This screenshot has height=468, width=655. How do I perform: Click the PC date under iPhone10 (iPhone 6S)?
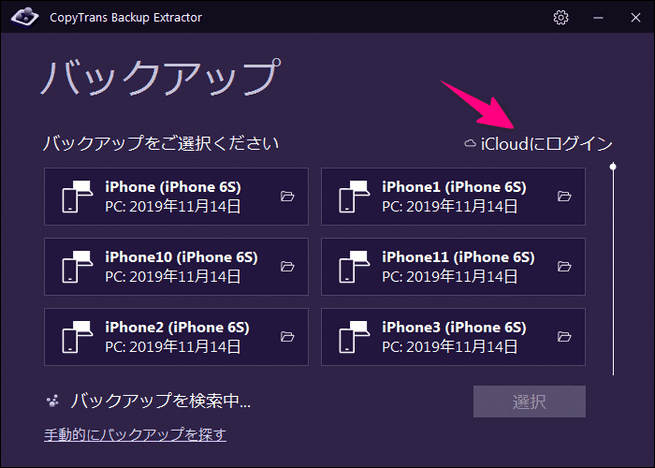tap(173, 277)
